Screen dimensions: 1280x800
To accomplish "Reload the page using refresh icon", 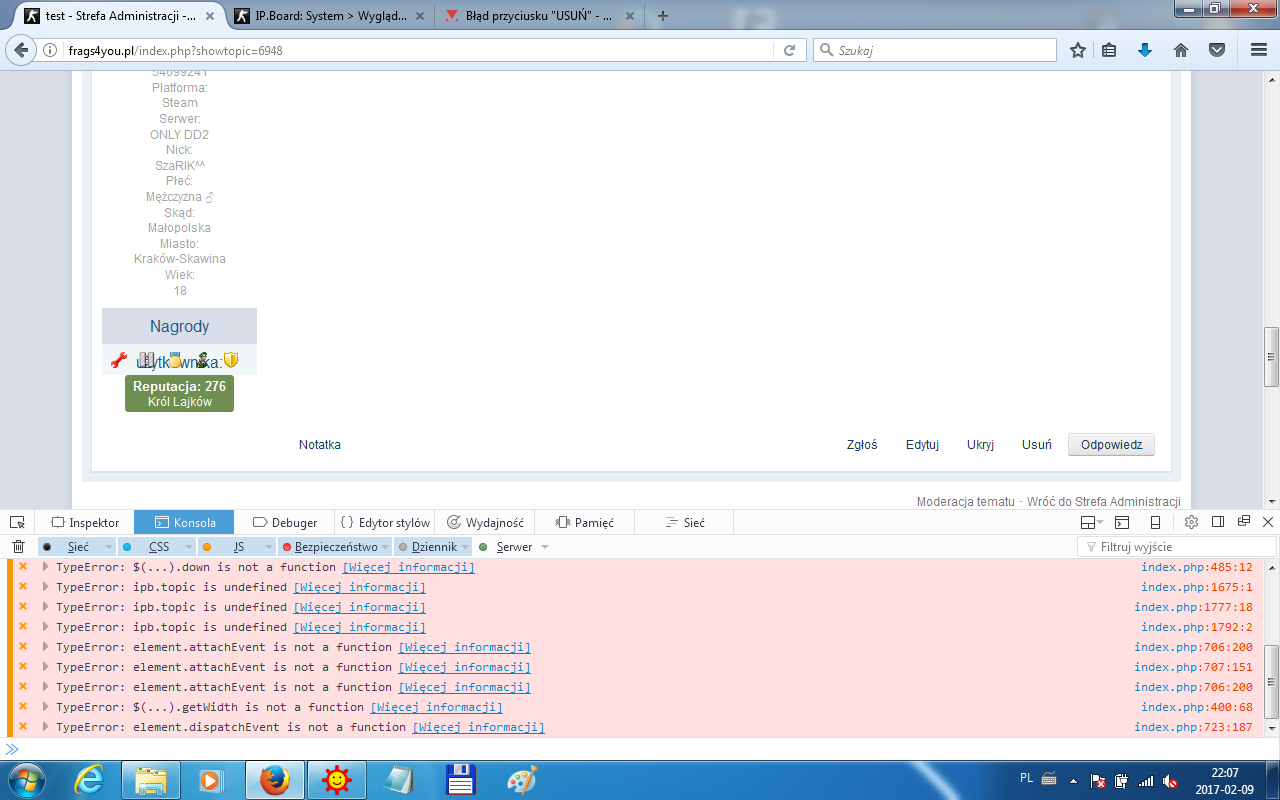I will click(x=789, y=50).
